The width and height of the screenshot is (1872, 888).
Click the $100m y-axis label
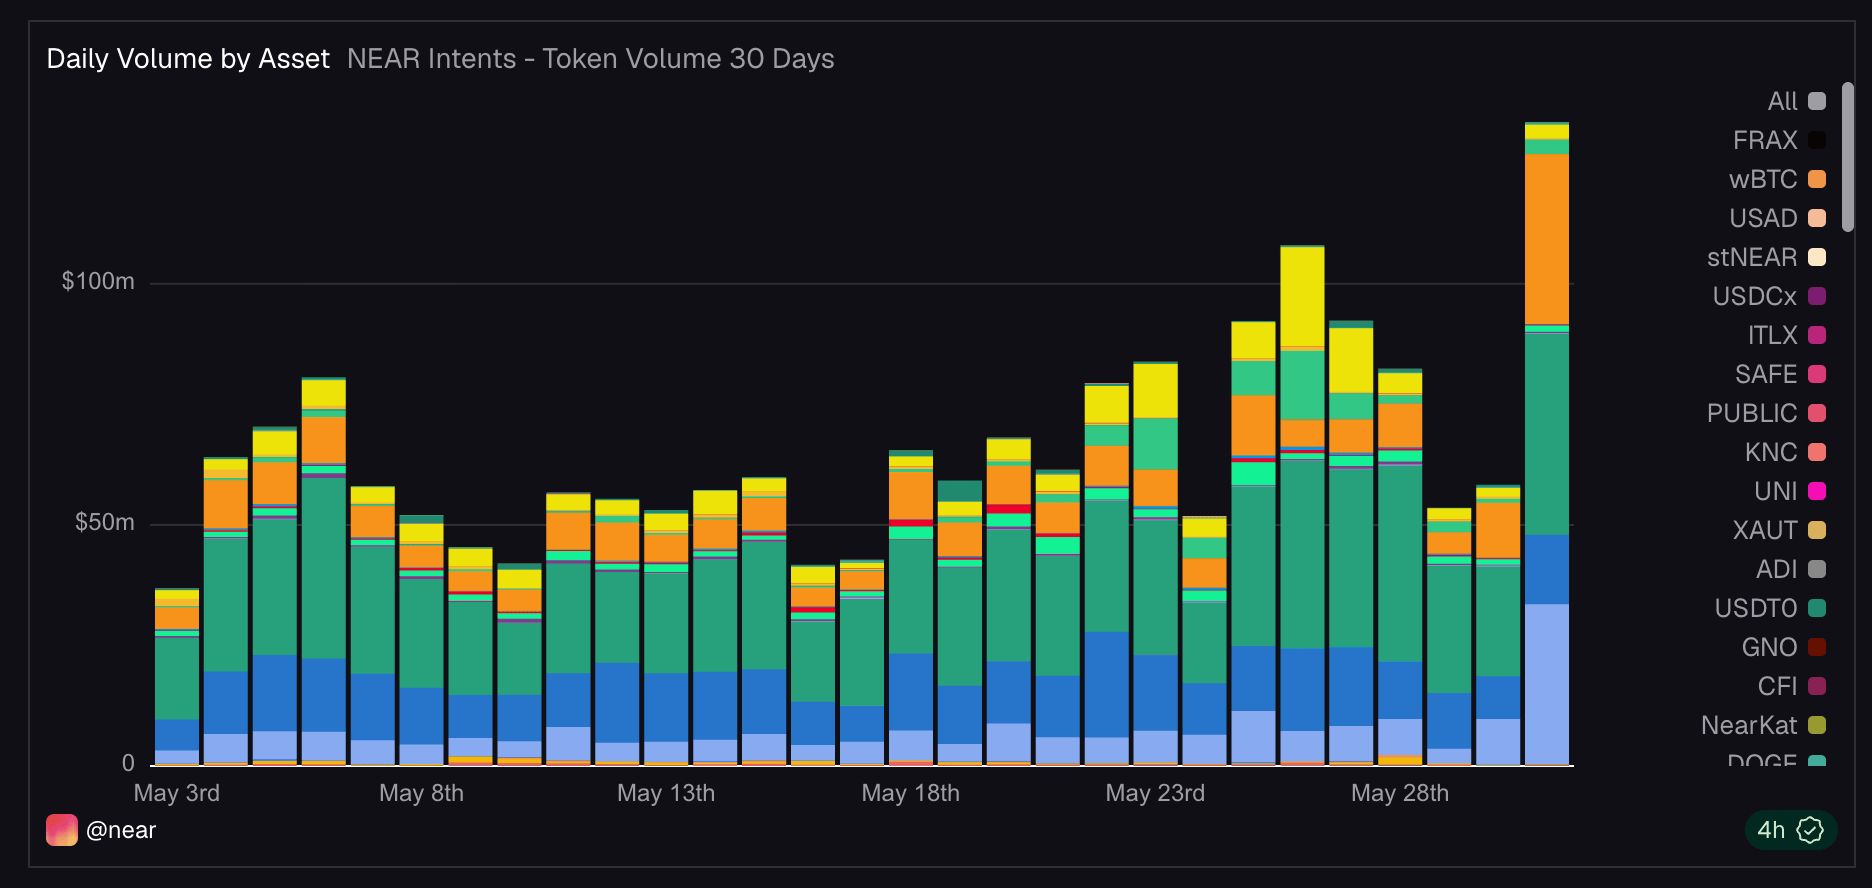(x=98, y=281)
